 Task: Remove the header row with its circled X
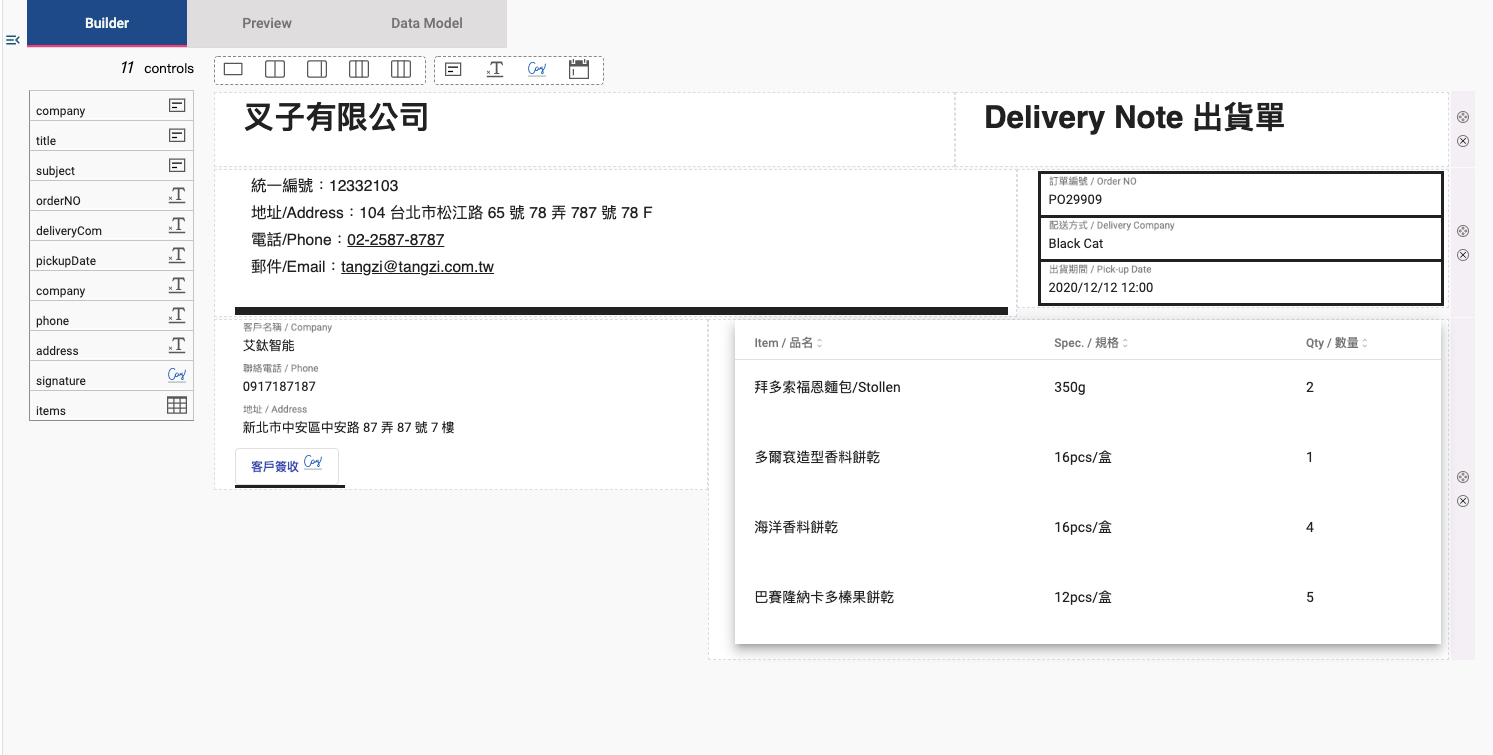(1463, 141)
